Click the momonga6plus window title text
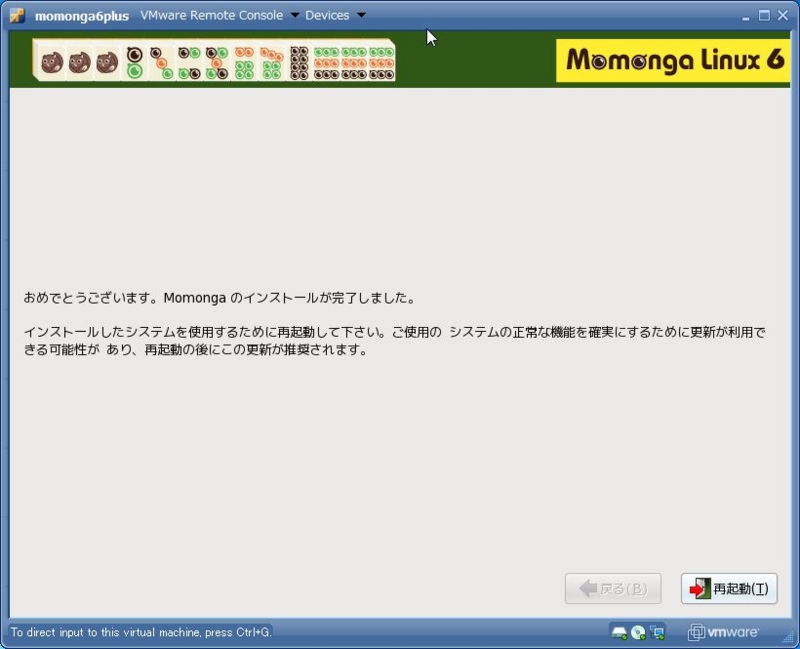 [82, 16]
